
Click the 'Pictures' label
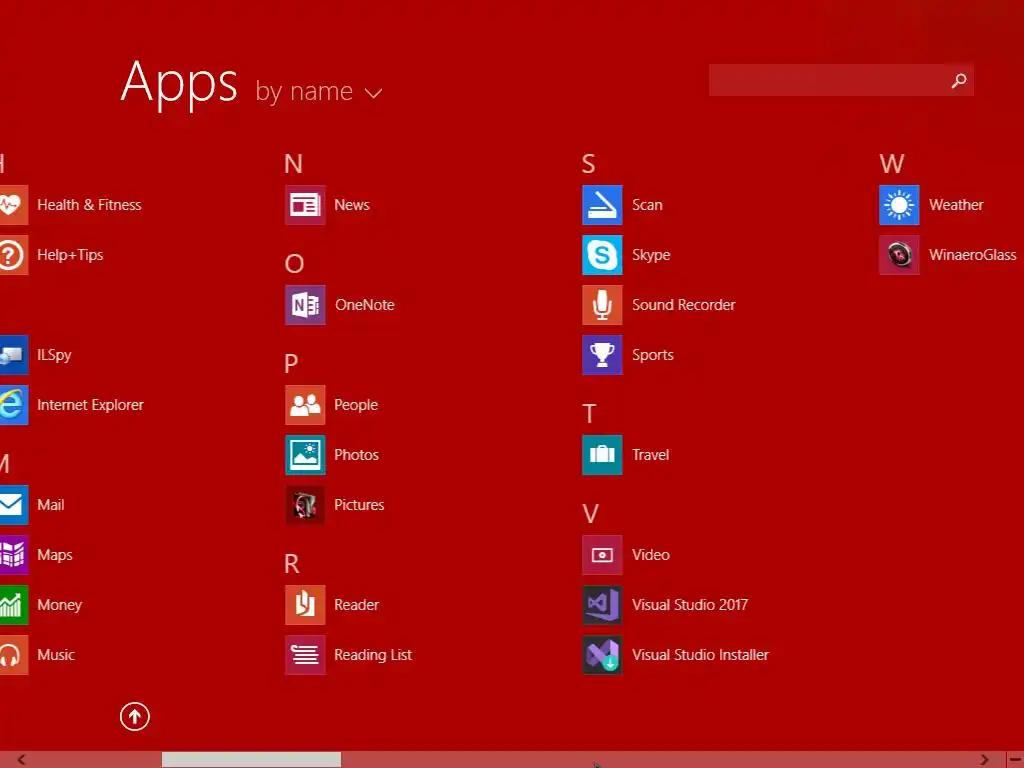pyautogui.click(x=359, y=505)
